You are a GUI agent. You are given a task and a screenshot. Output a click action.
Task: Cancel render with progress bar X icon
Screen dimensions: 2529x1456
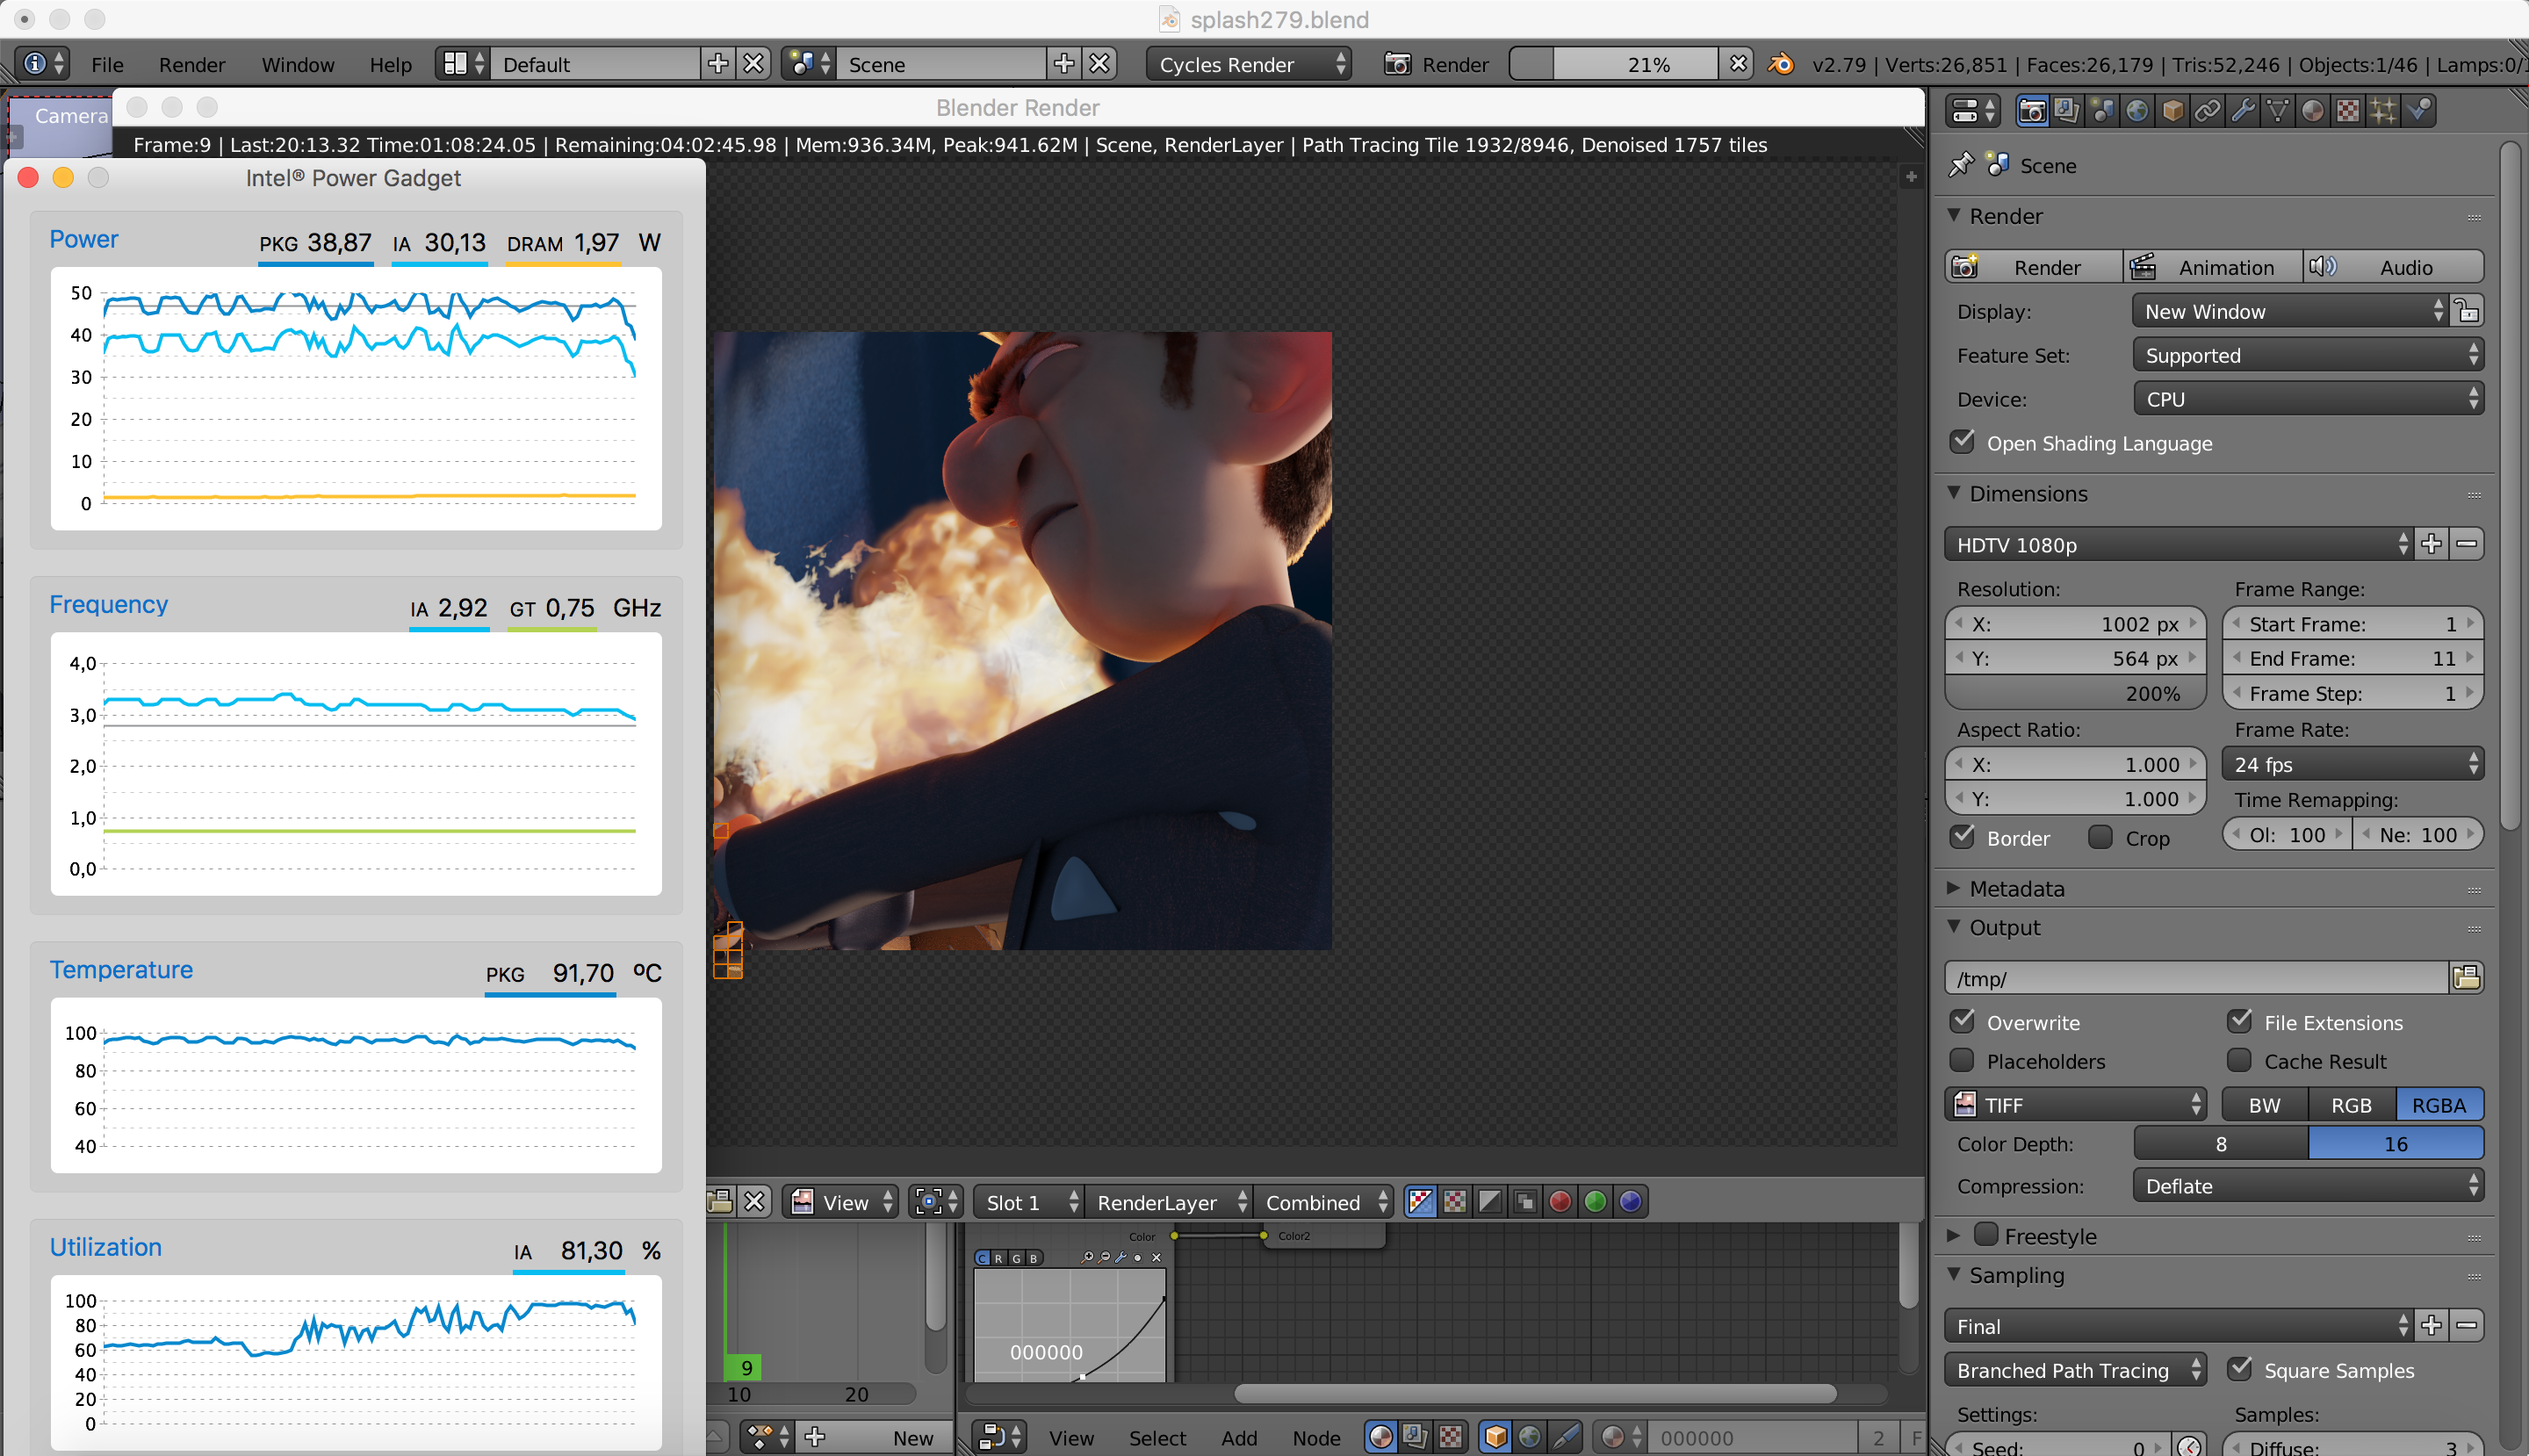pyautogui.click(x=1739, y=64)
